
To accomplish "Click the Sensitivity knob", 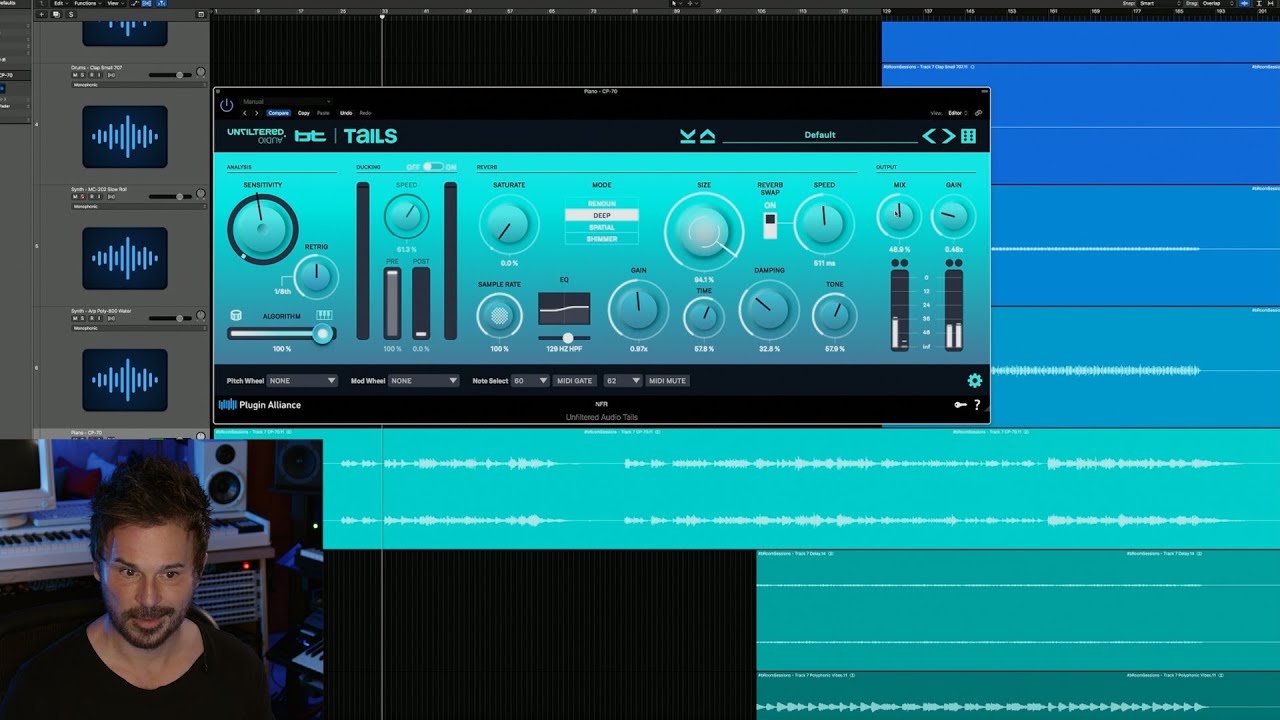I will pyautogui.click(x=262, y=229).
